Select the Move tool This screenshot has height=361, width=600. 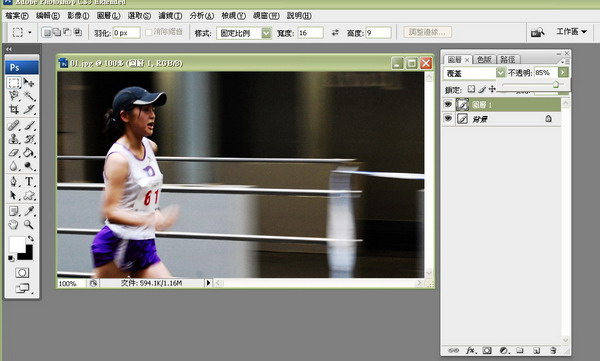[x=29, y=82]
